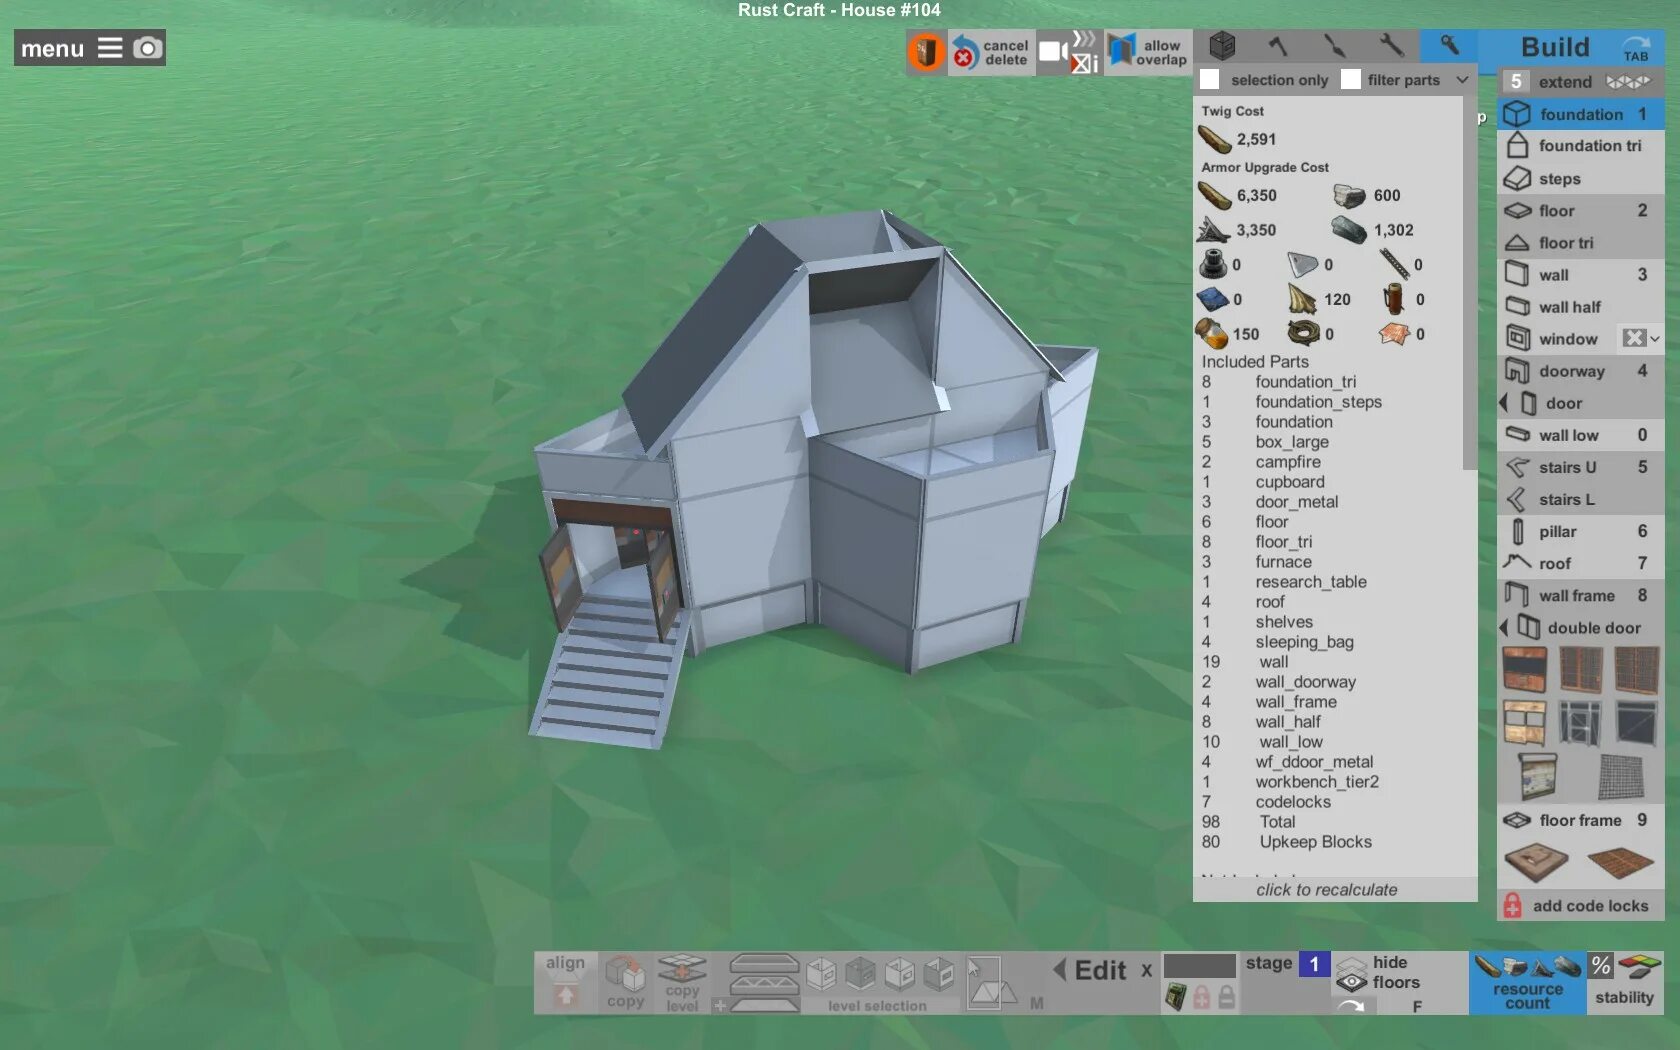
Task: Select the wall low part
Action: click(1581, 435)
